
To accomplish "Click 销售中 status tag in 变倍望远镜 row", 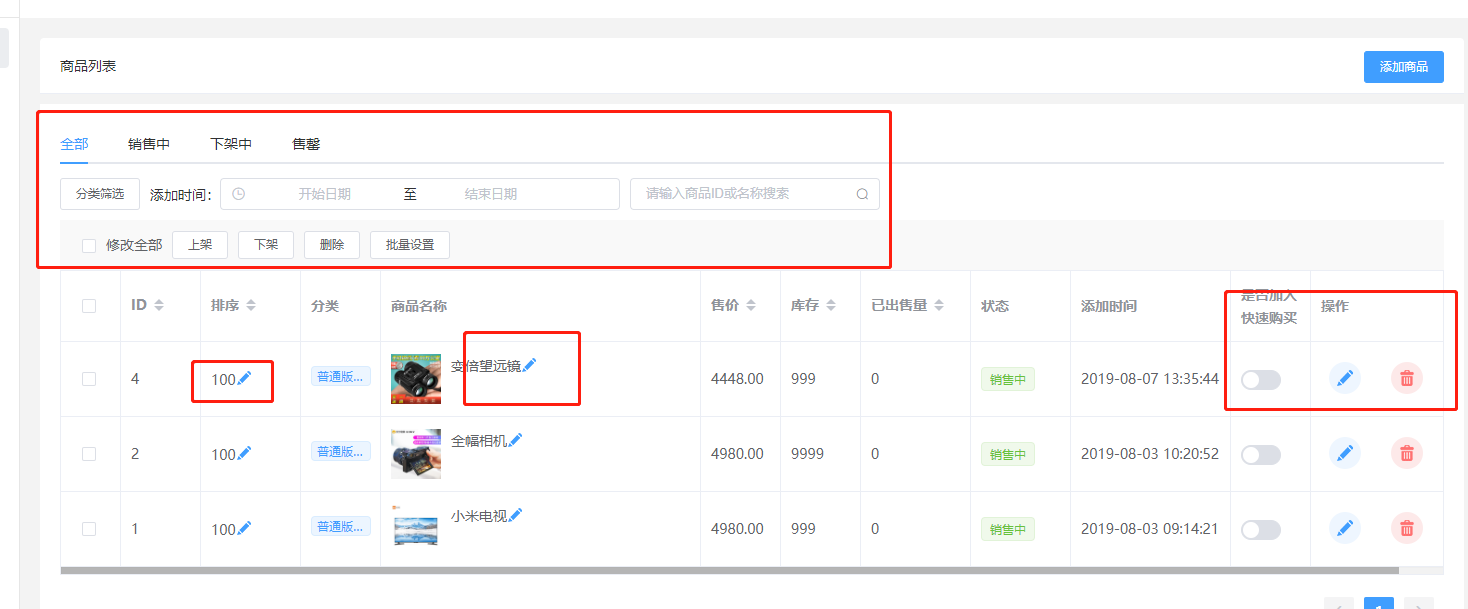I will point(1008,380).
